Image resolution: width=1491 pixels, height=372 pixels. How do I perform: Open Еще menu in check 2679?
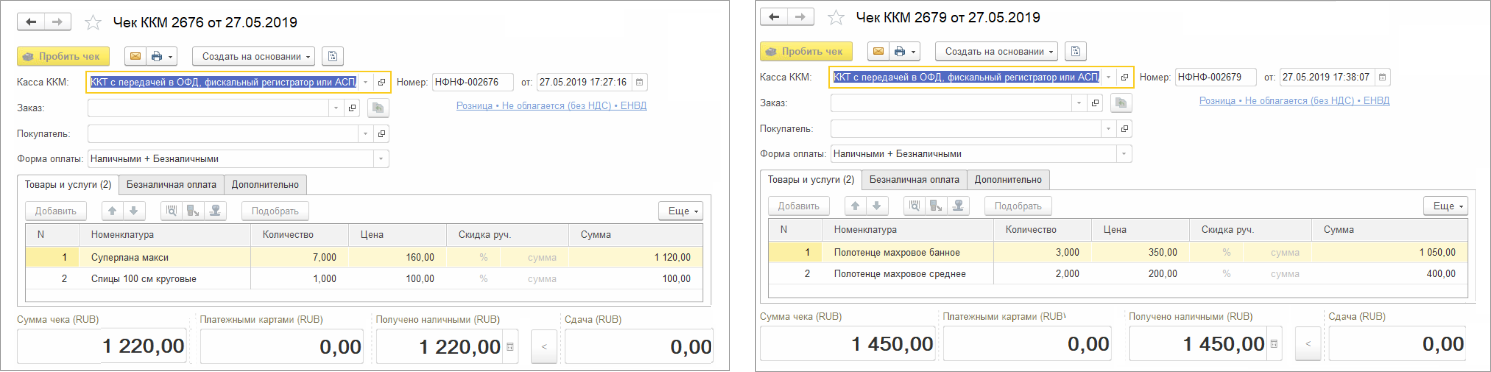point(1445,206)
